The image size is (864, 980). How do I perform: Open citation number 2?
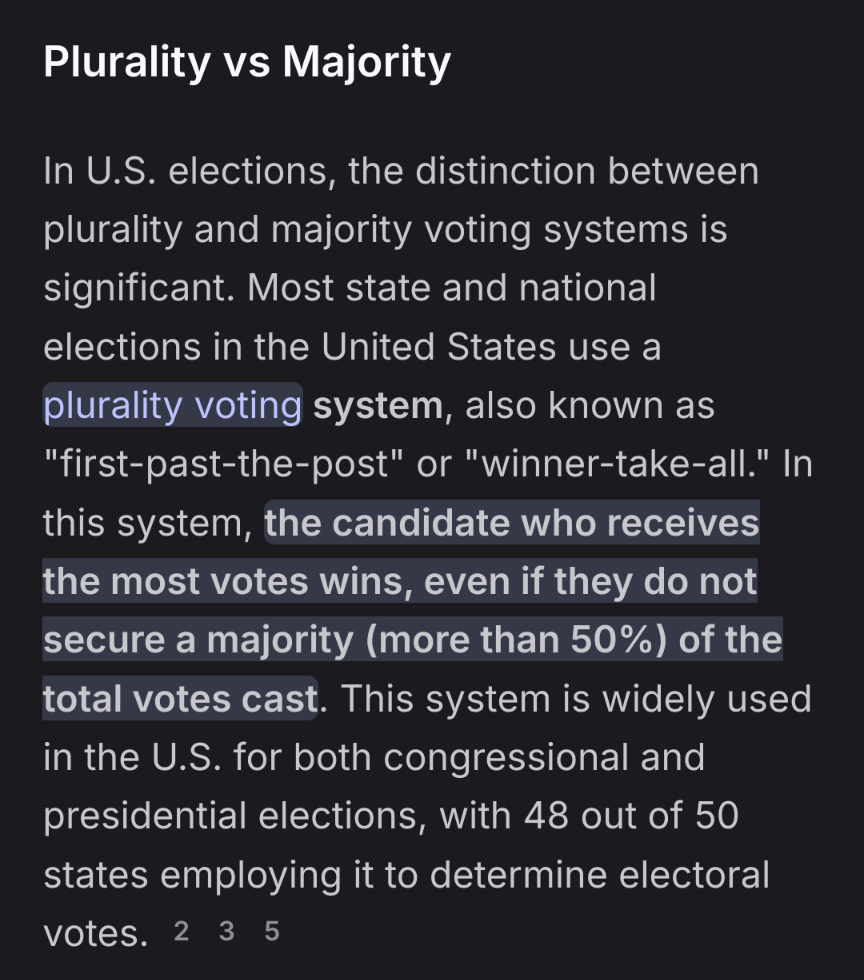point(181,931)
